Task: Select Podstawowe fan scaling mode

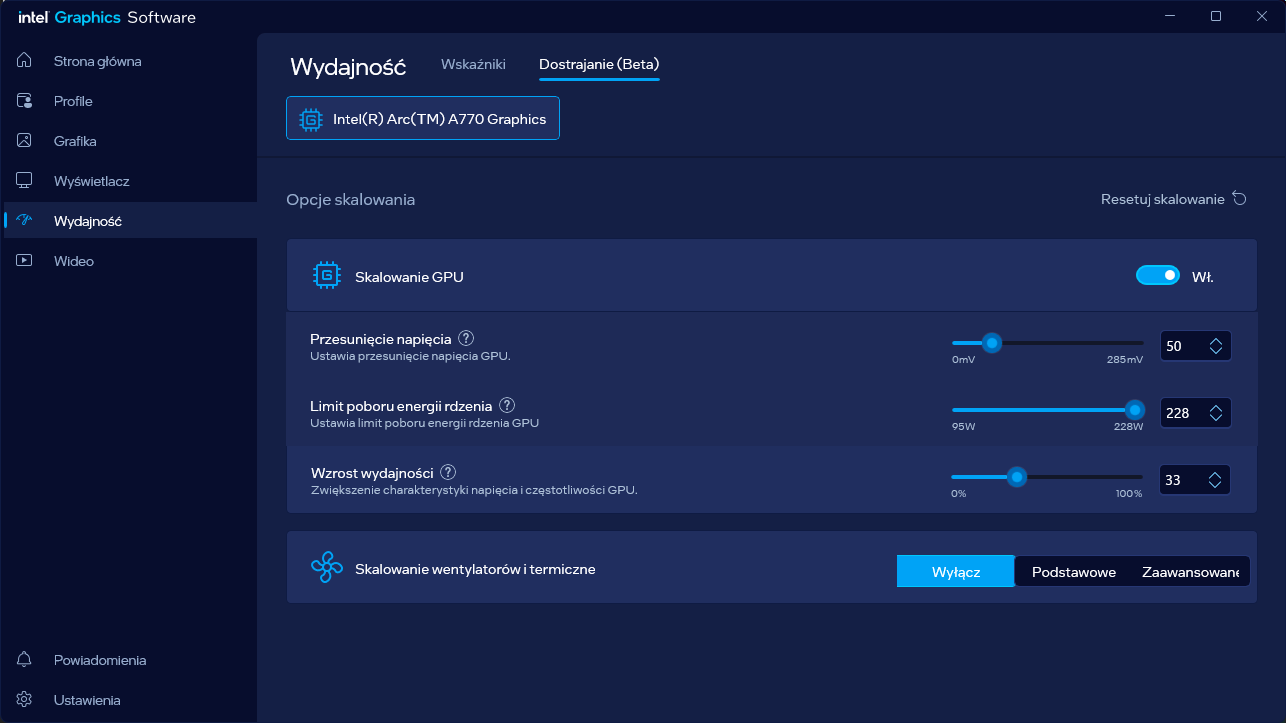Action: pyautogui.click(x=1073, y=572)
